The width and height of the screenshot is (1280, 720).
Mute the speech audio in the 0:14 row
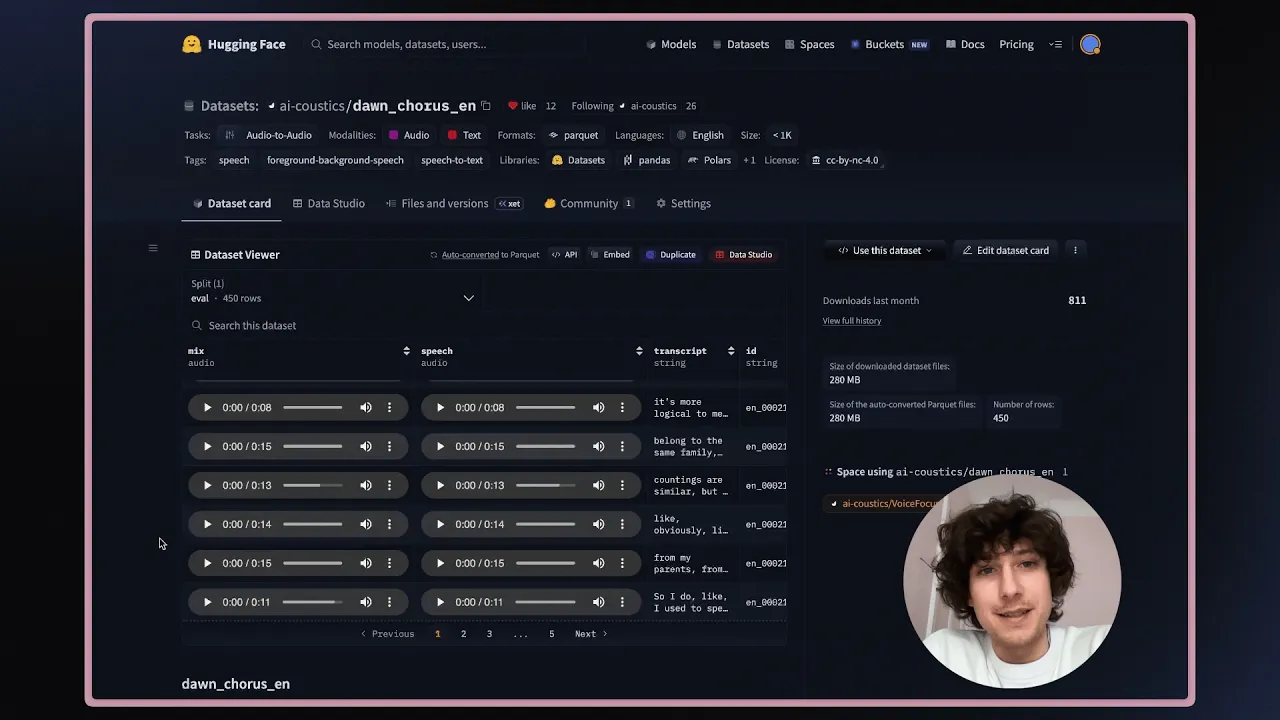[598, 524]
